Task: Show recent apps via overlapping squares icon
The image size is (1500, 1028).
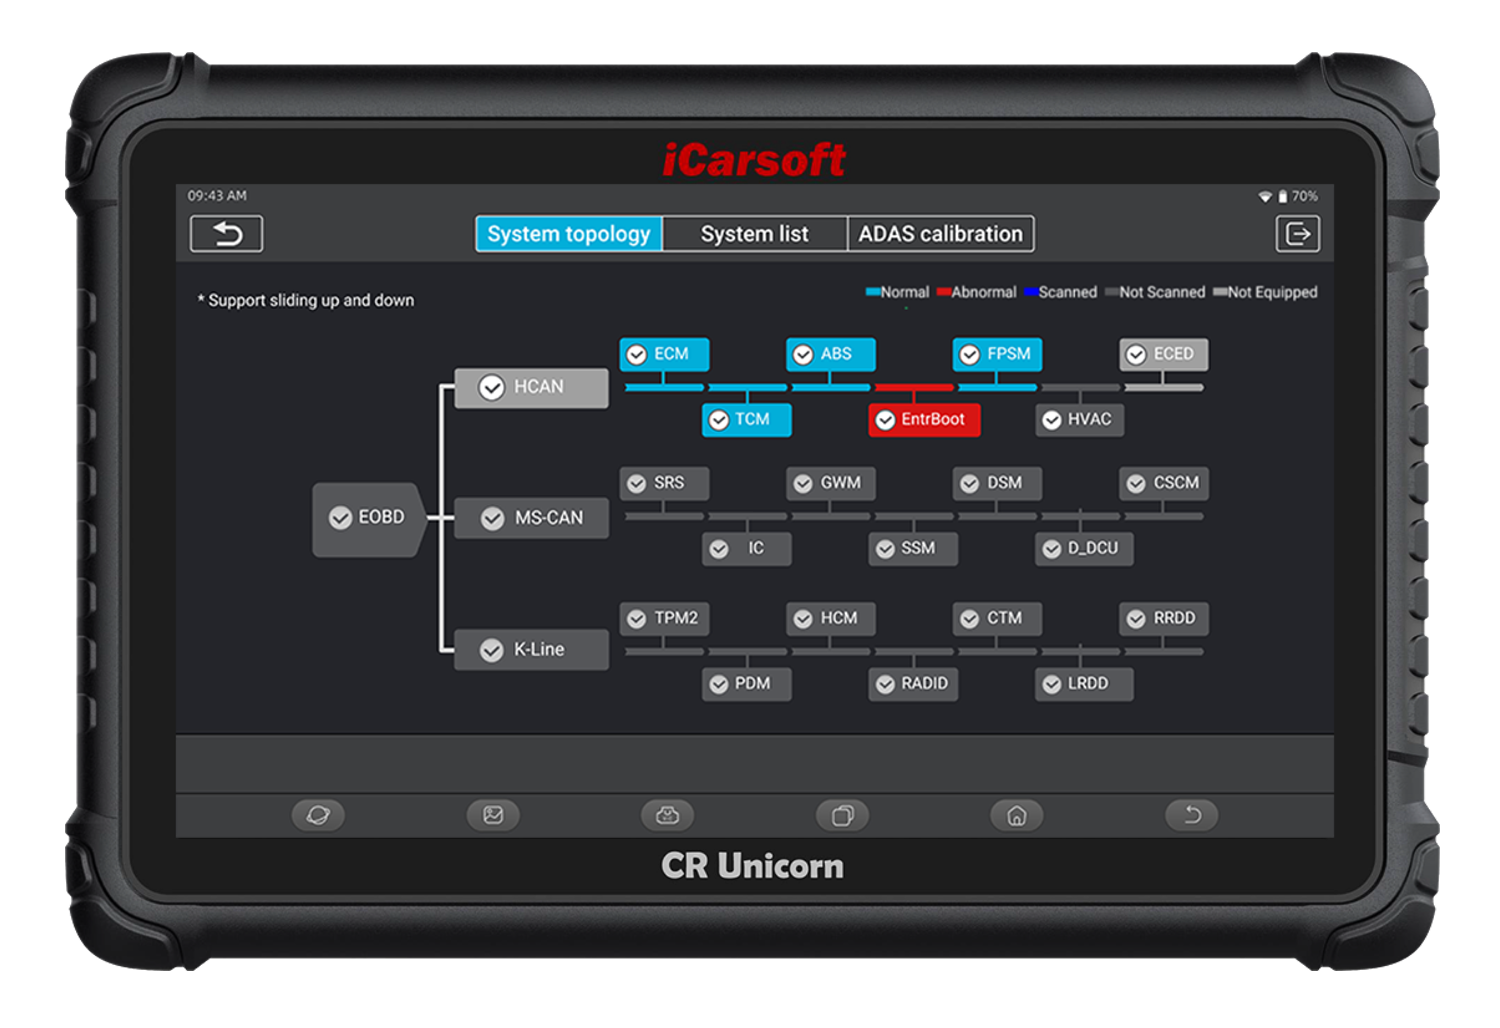Action: (x=842, y=815)
